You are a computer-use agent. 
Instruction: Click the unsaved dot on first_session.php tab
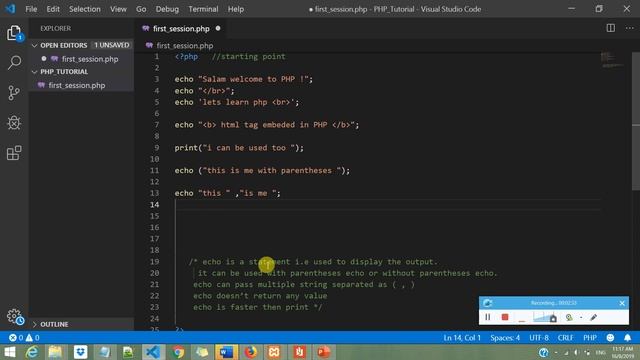pyautogui.click(x=218, y=28)
